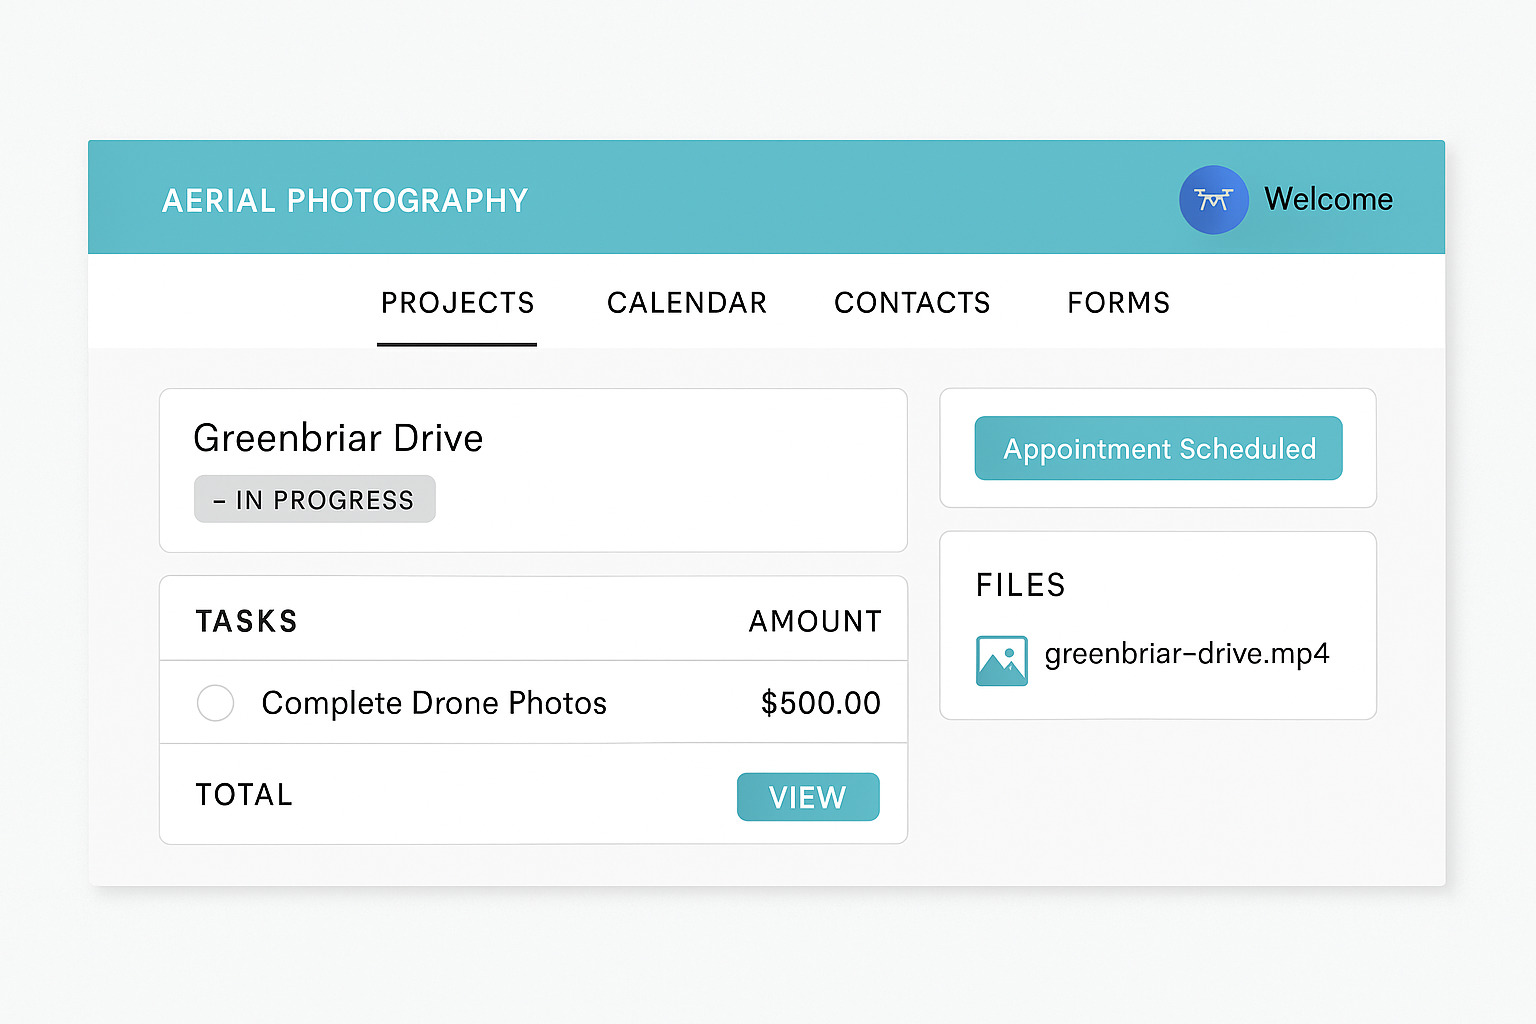The width and height of the screenshot is (1536, 1024).
Task: Click the View button in Total row
Action: coord(808,797)
